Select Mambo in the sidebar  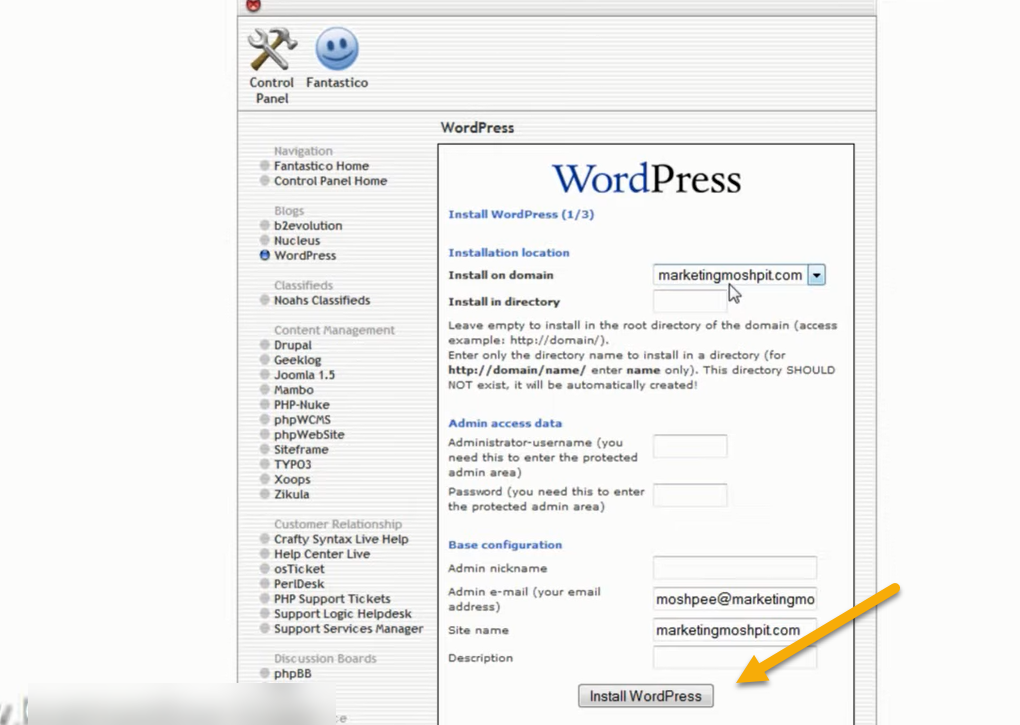pos(293,390)
